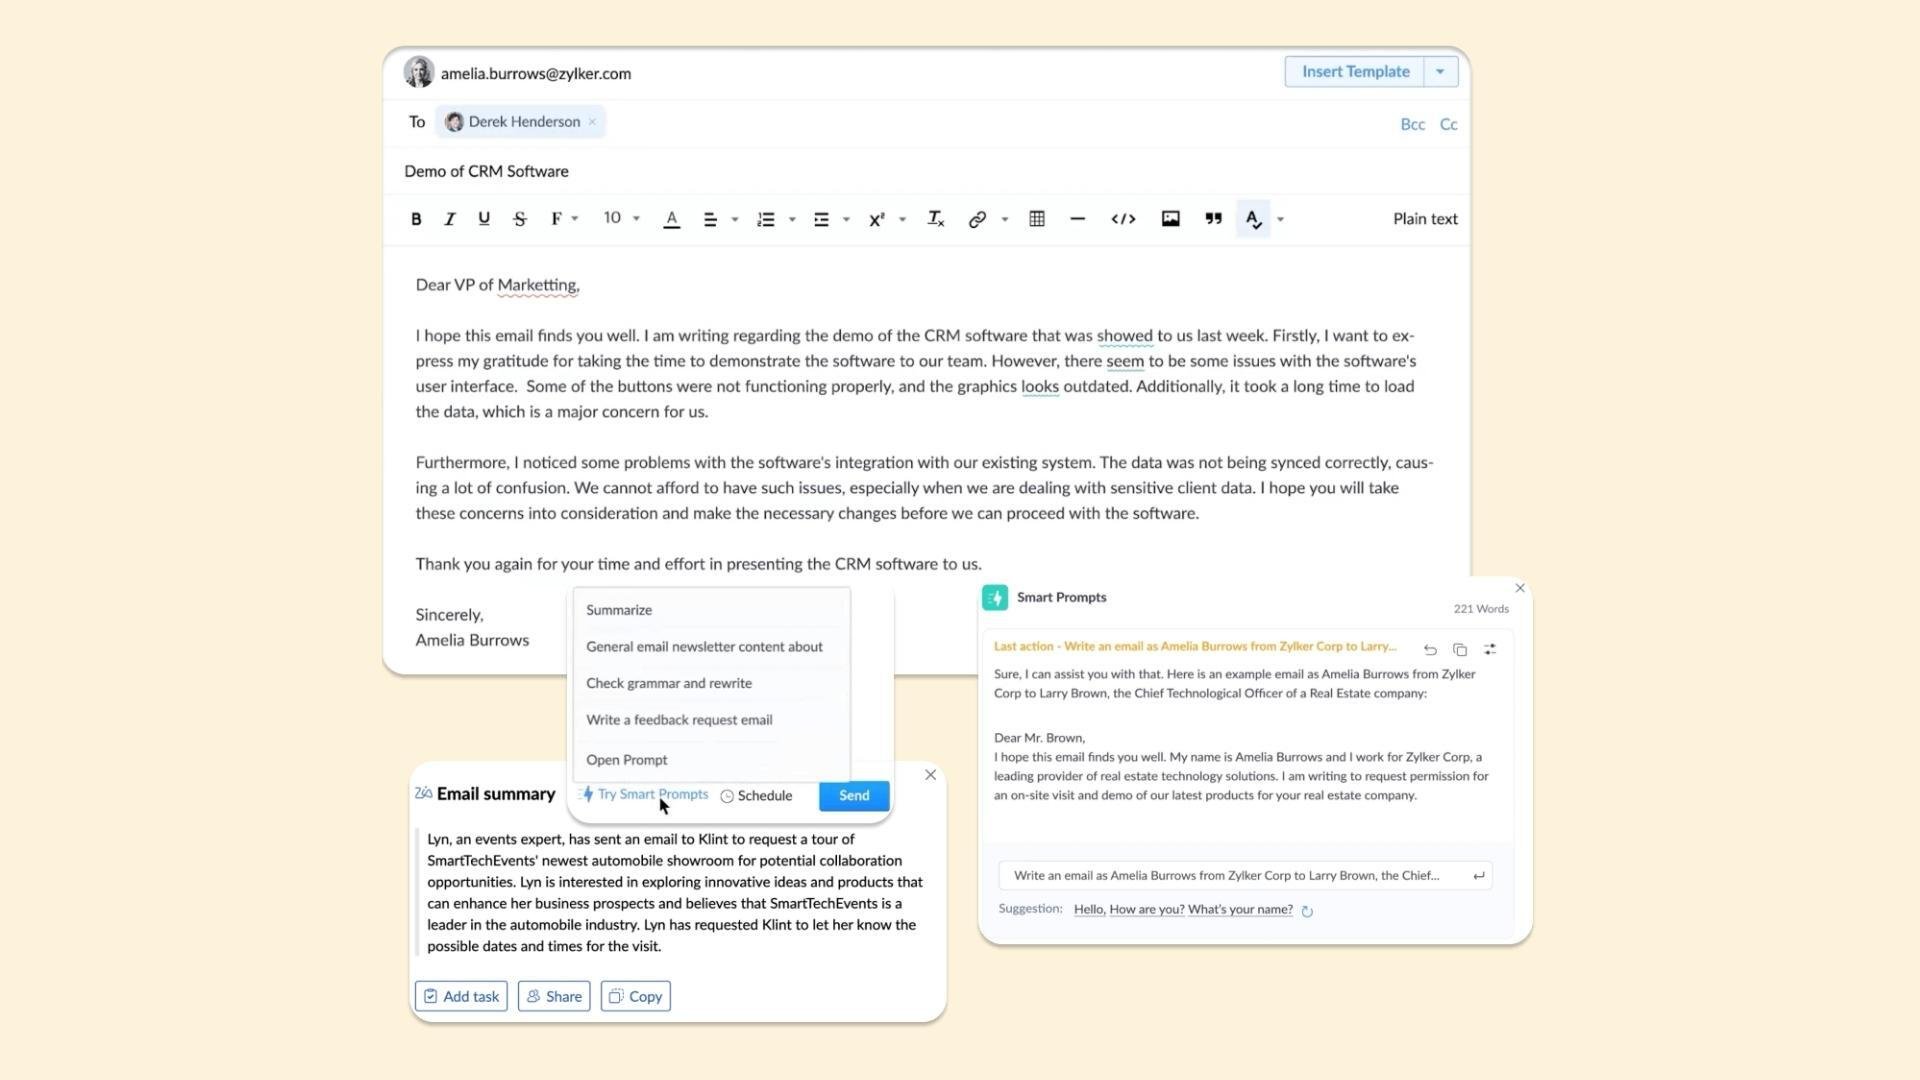Screen dimensions: 1920x1080
Task: Toggle underline formatting
Action: 484,218
